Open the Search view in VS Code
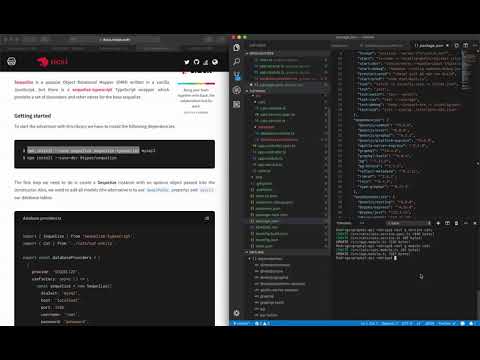The width and height of the screenshot is (480, 360). click(x=237, y=62)
